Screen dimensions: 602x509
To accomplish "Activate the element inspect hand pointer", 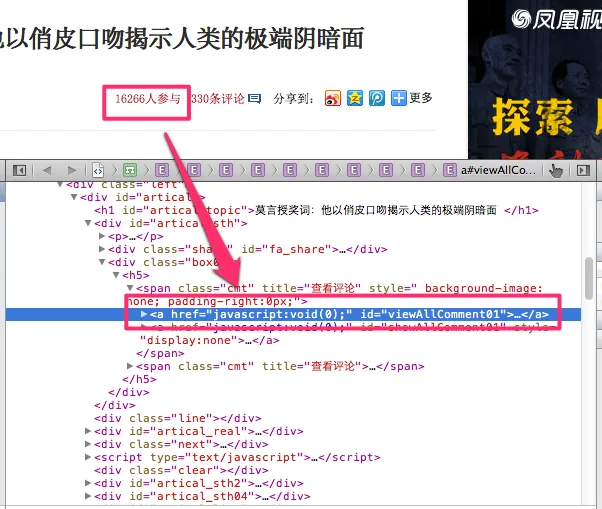I will [x=556, y=171].
